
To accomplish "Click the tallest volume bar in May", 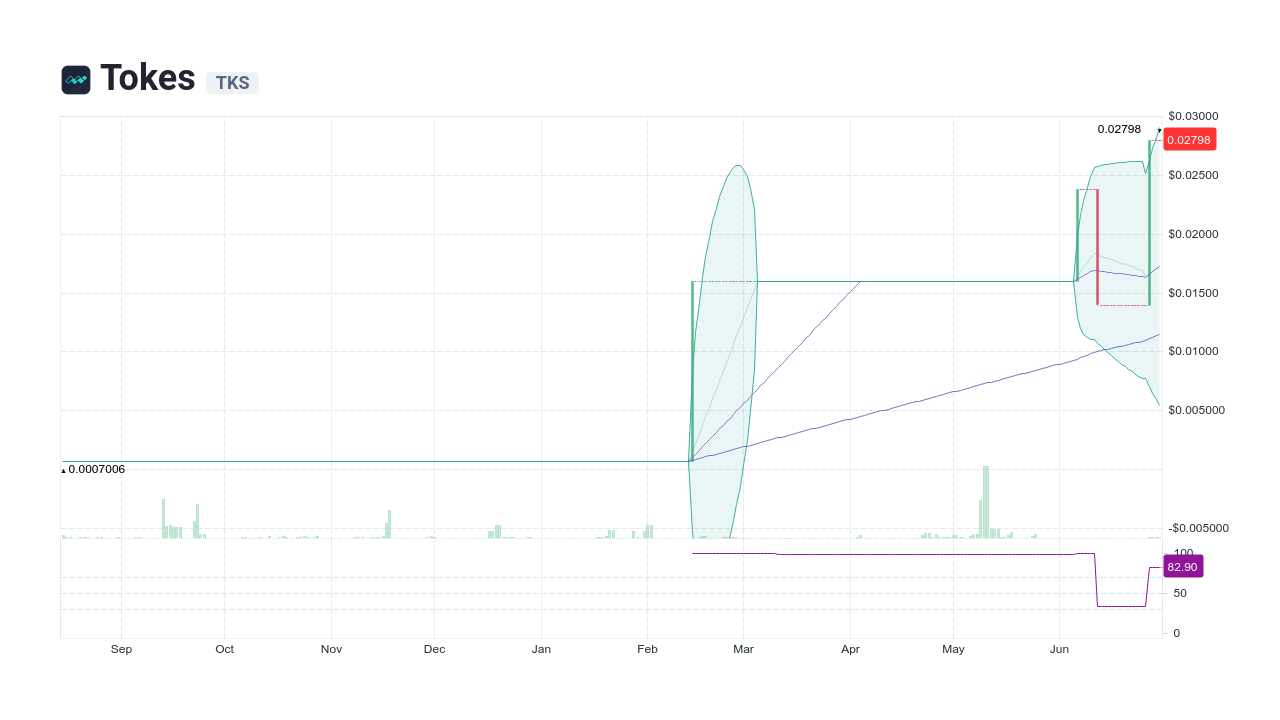I will pos(986,502).
